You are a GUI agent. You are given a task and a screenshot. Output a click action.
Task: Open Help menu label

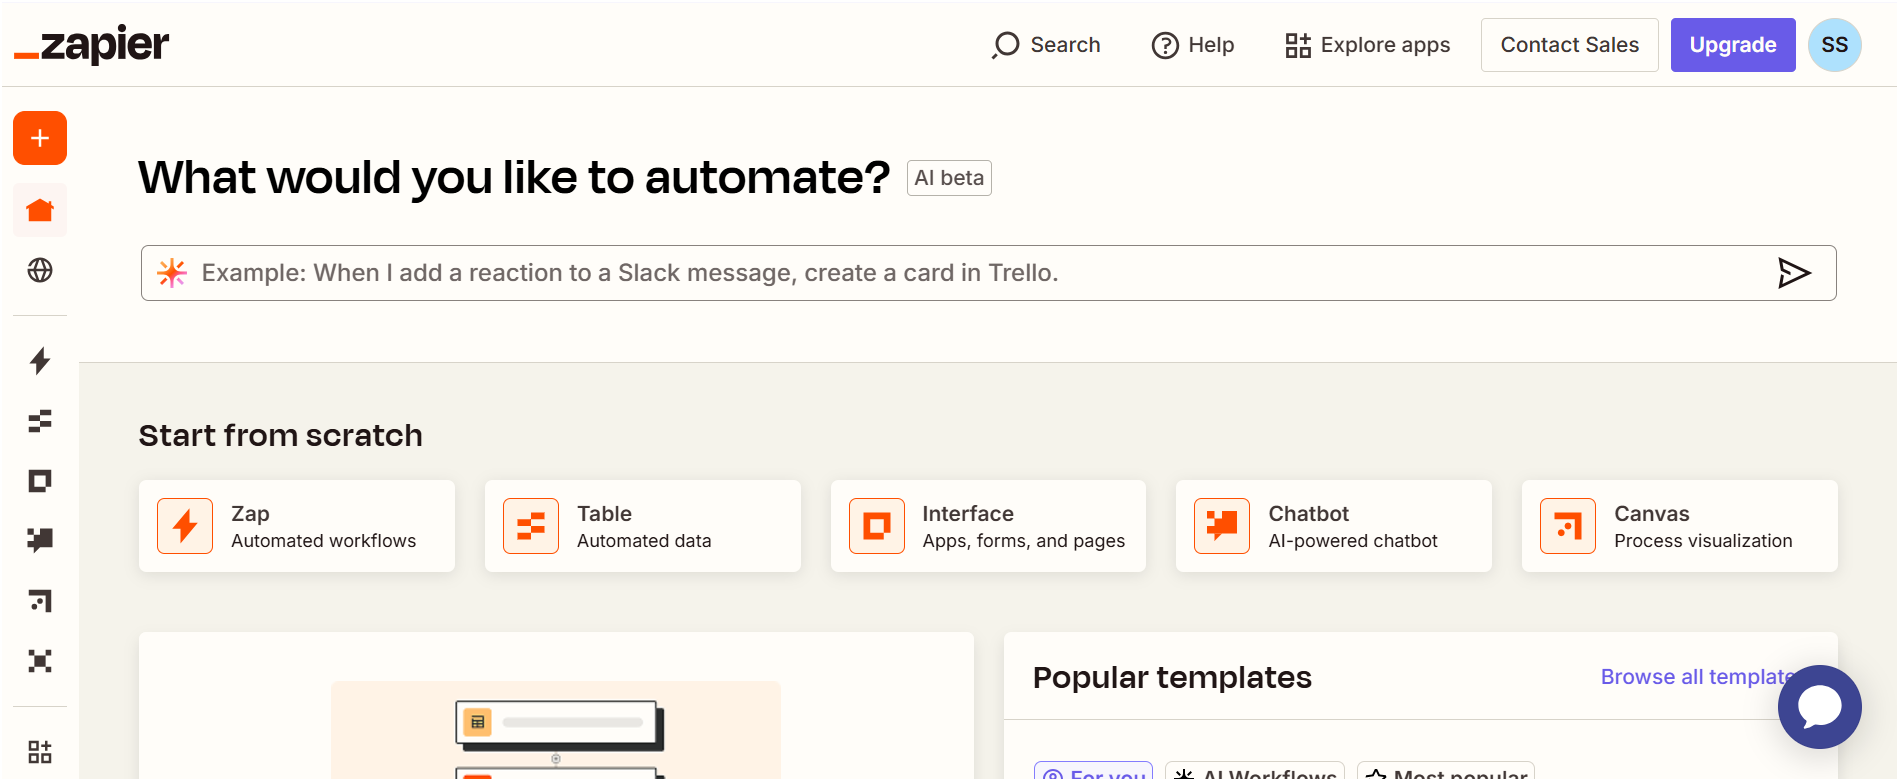(x=1211, y=45)
